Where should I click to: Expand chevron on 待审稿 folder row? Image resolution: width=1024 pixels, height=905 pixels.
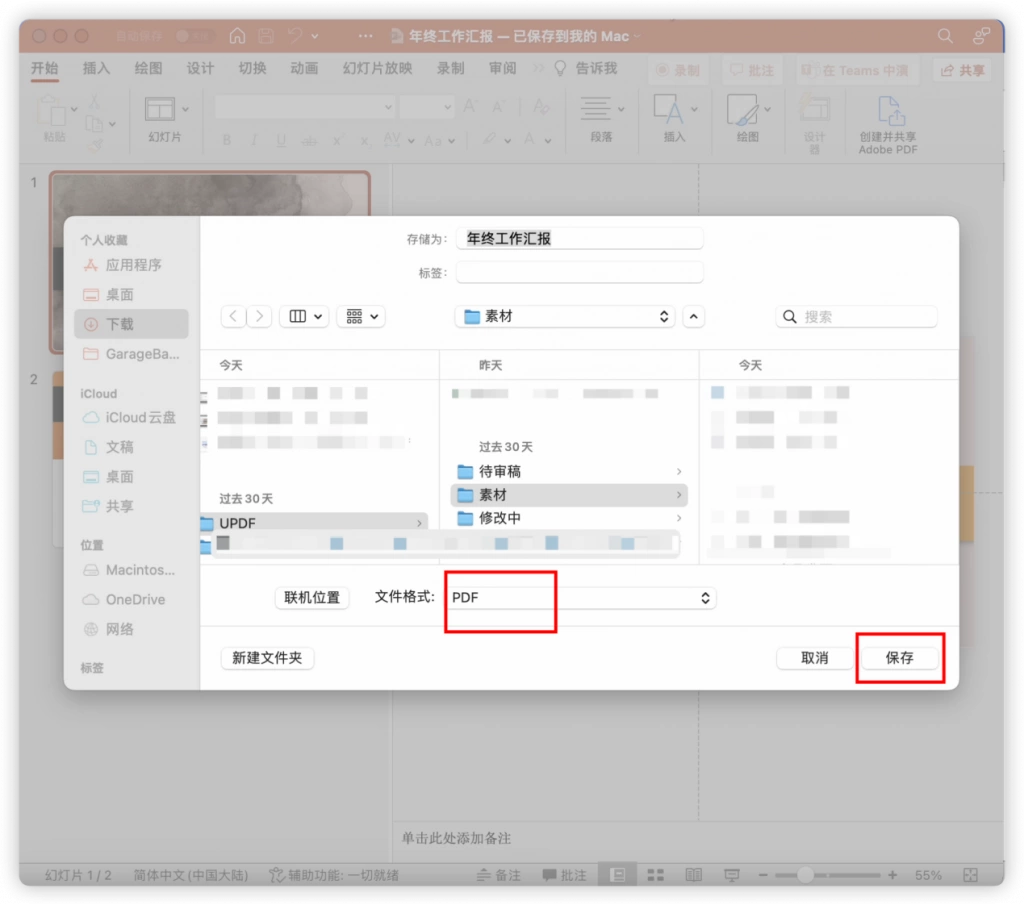(679, 471)
